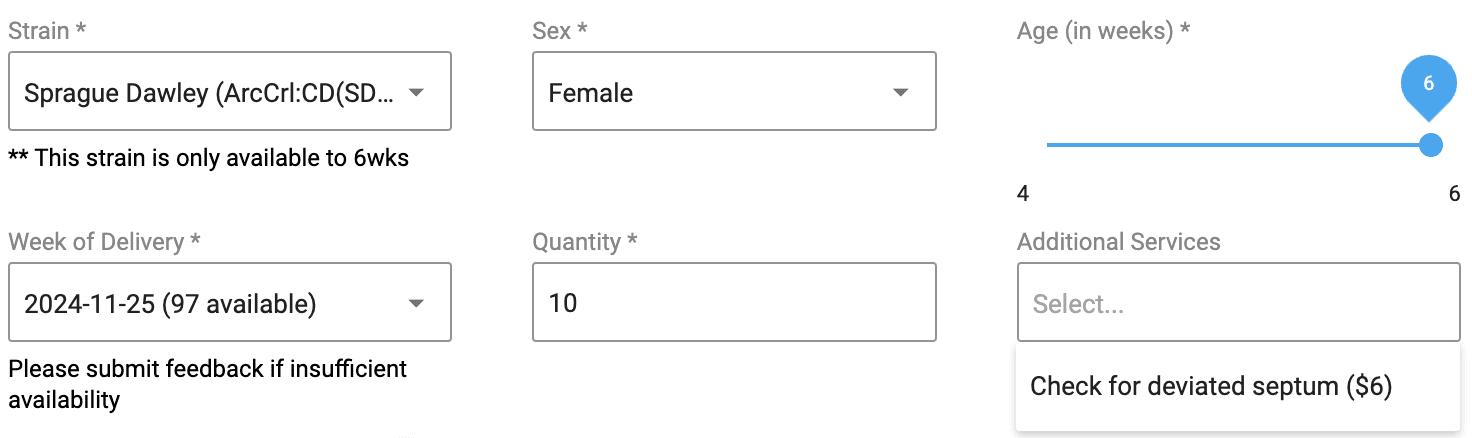
Task: Open the Additional Services select box
Action: coord(1238,303)
